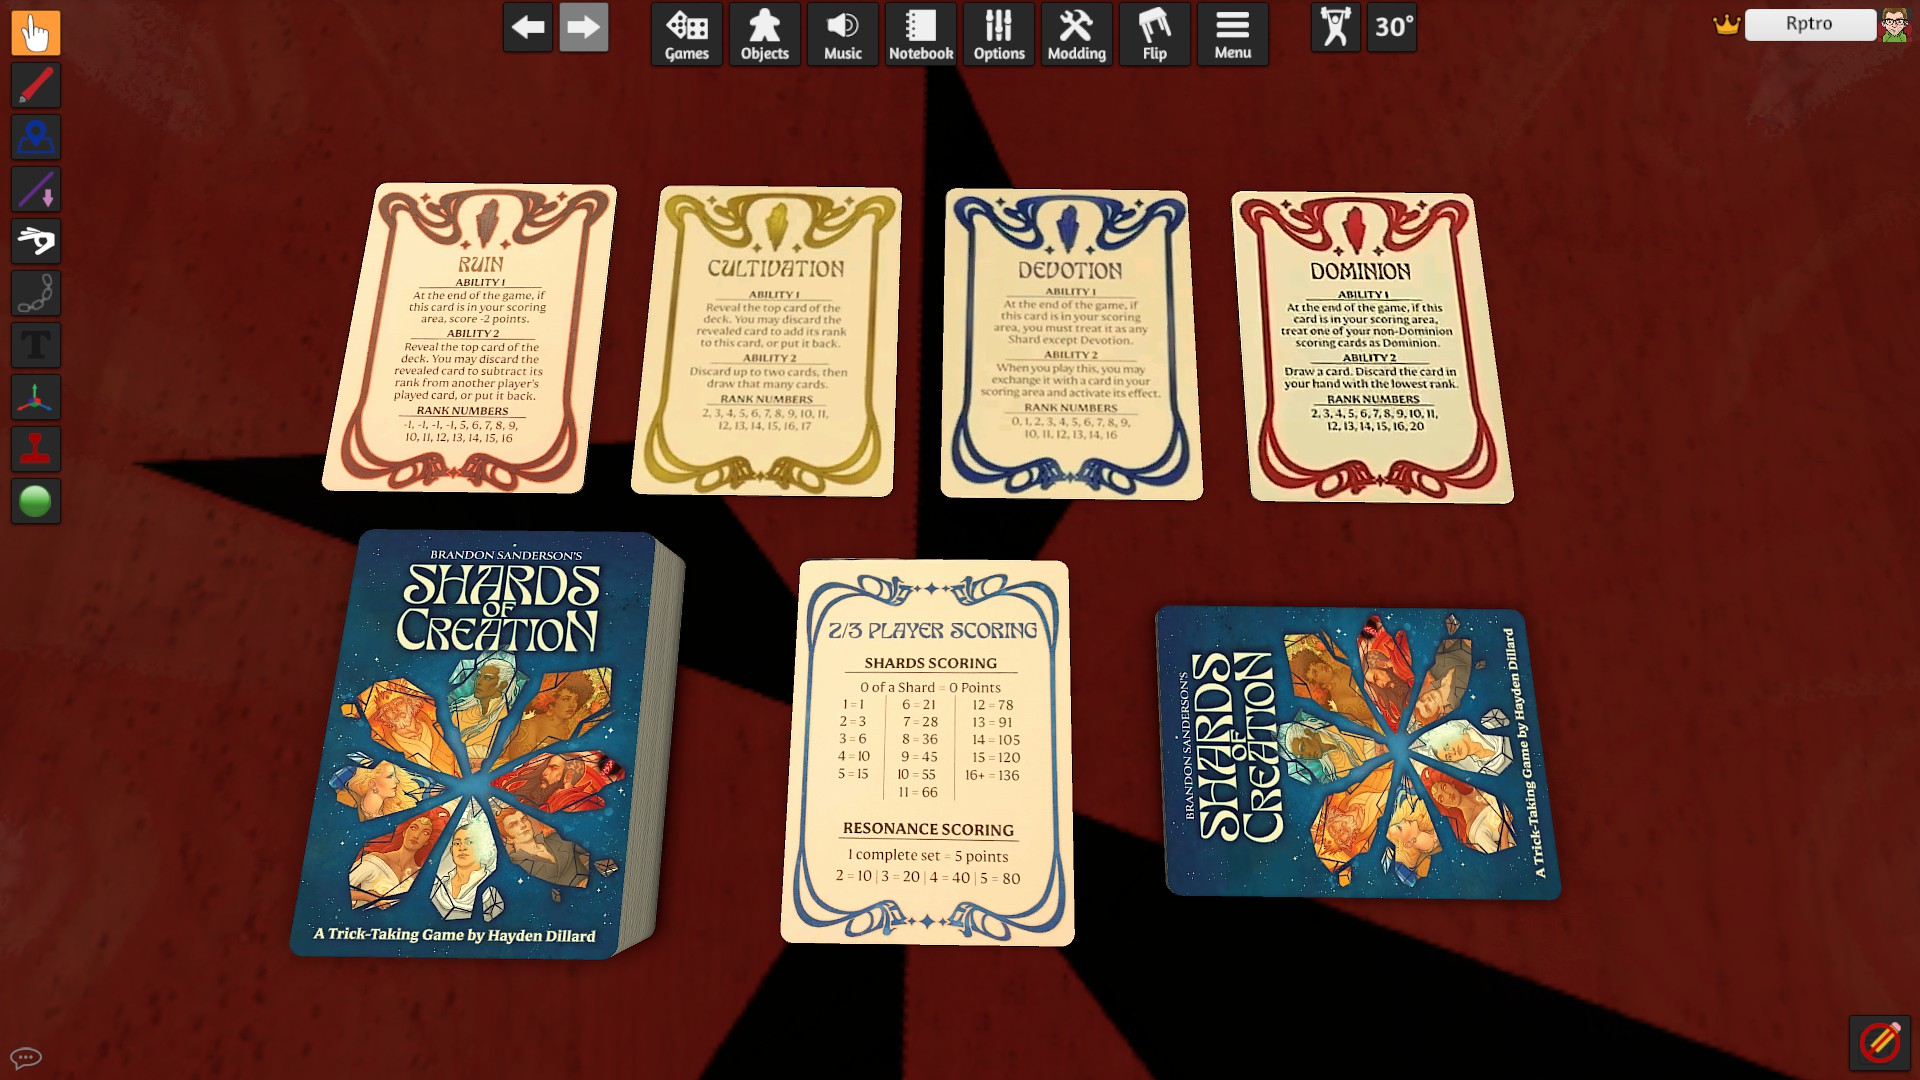Click the crossed-out pencil icon
This screenshot has height=1080, width=1920.
pyautogui.click(x=1880, y=1042)
